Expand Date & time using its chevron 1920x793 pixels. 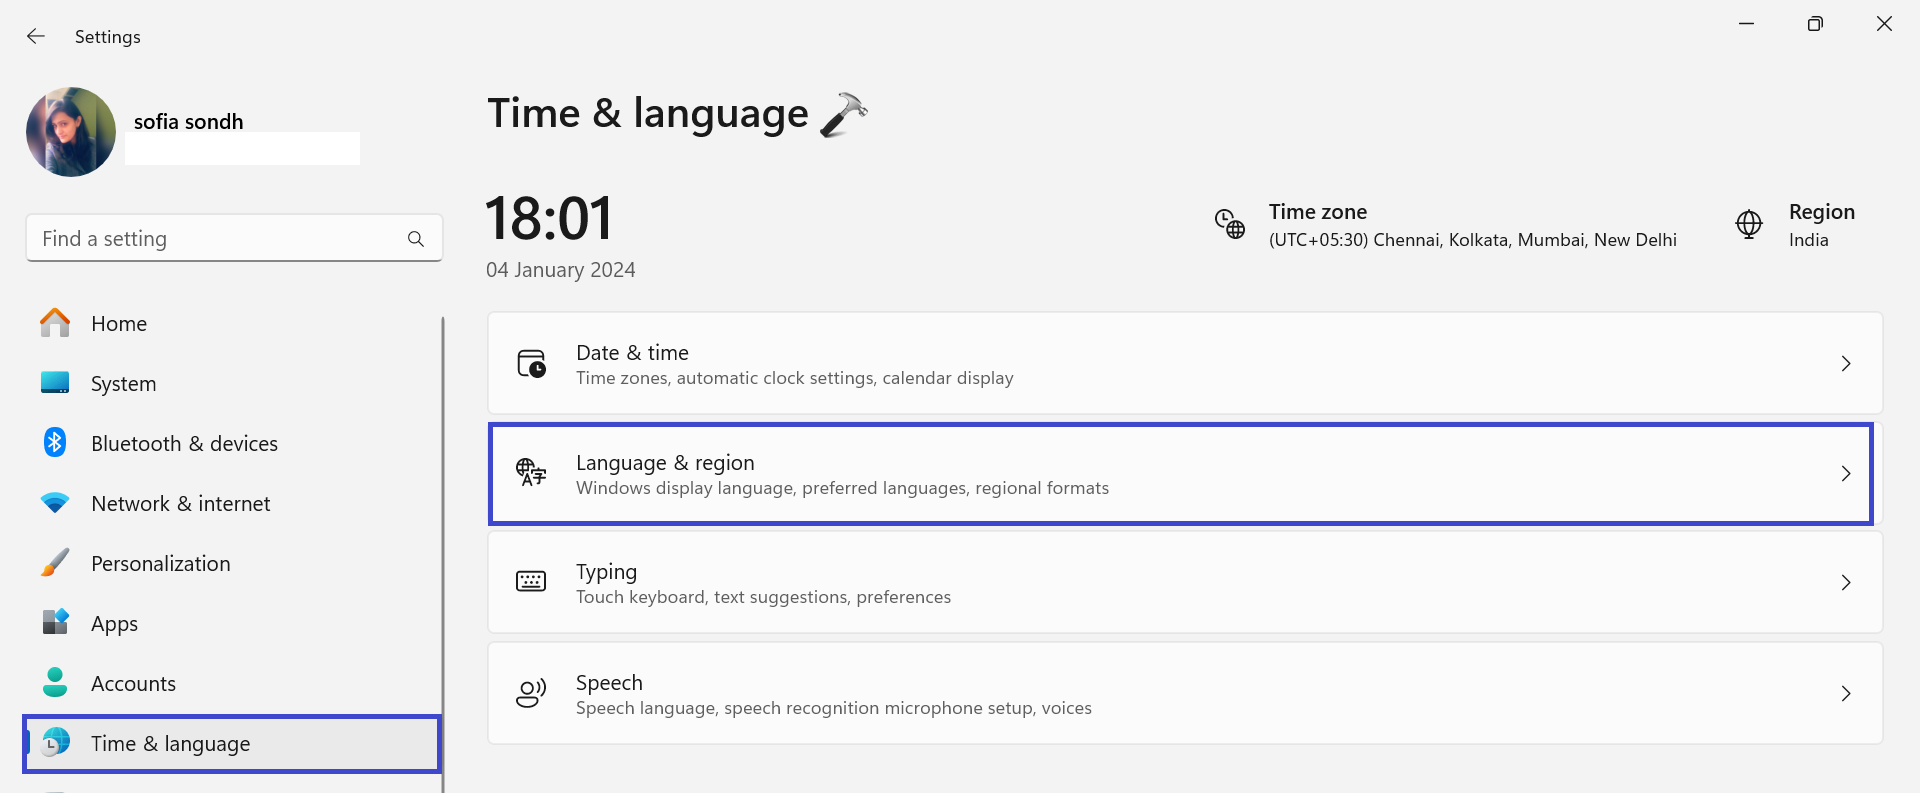tap(1845, 364)
